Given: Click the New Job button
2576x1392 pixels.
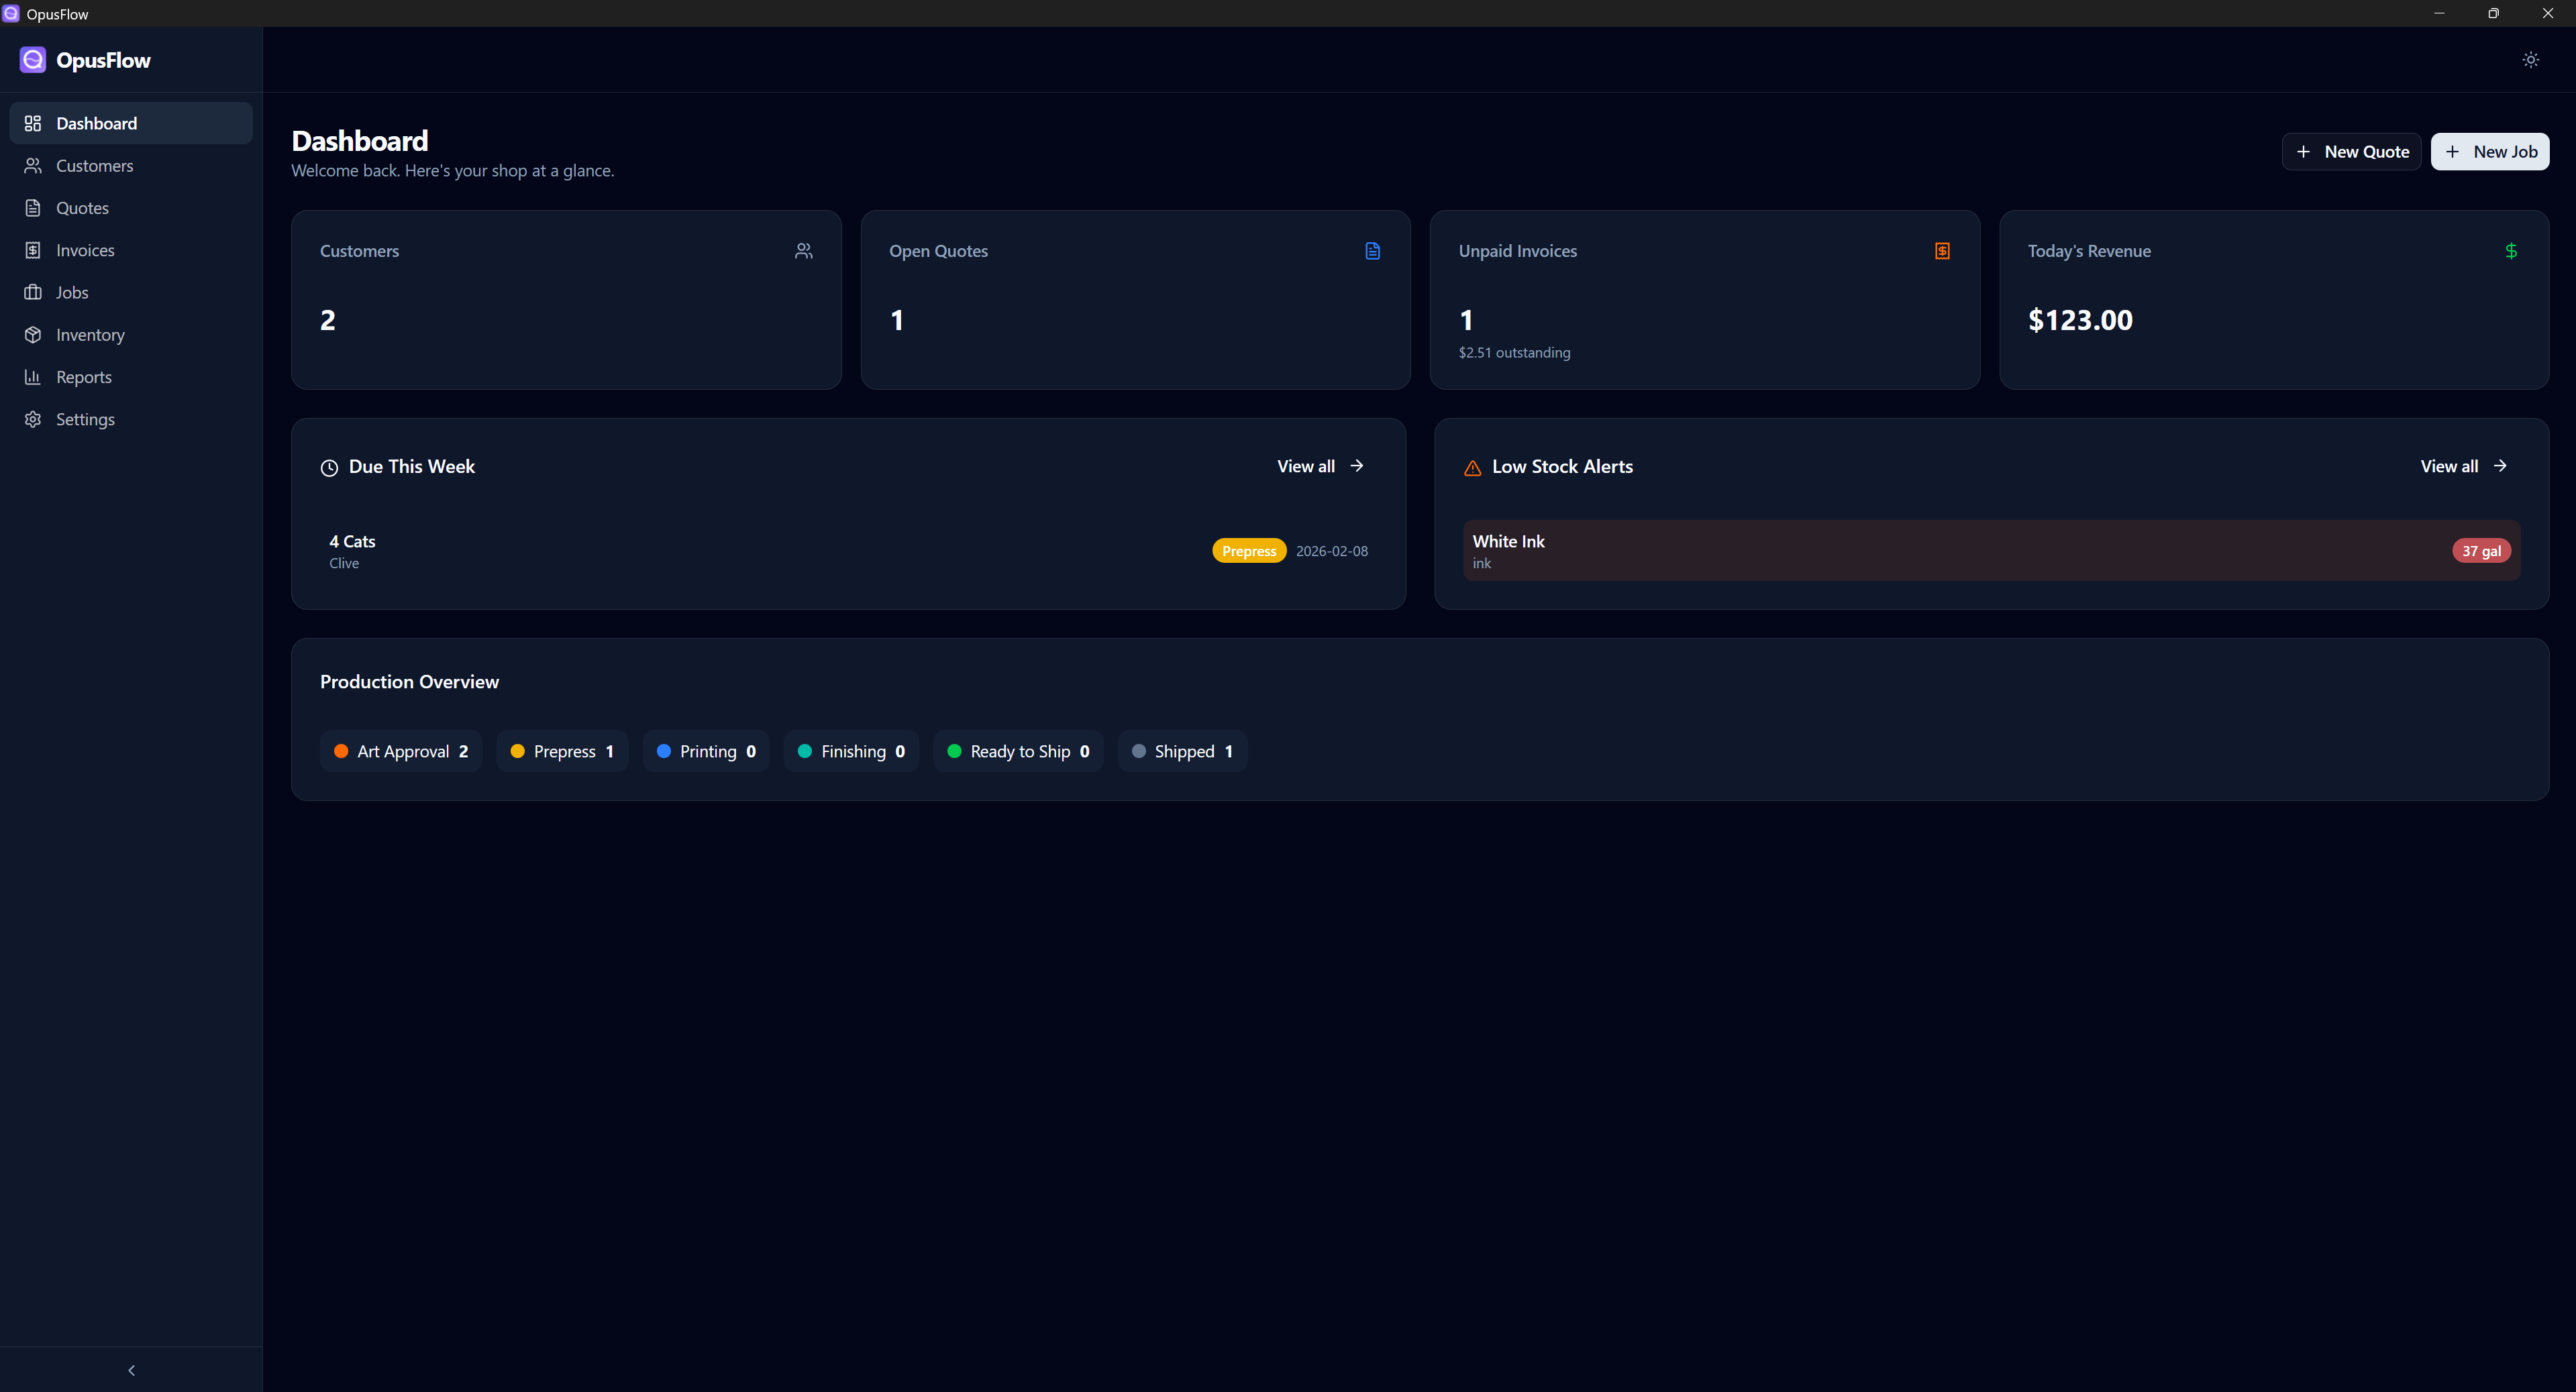Looking at the screenshot, I should coord(2490,152).
